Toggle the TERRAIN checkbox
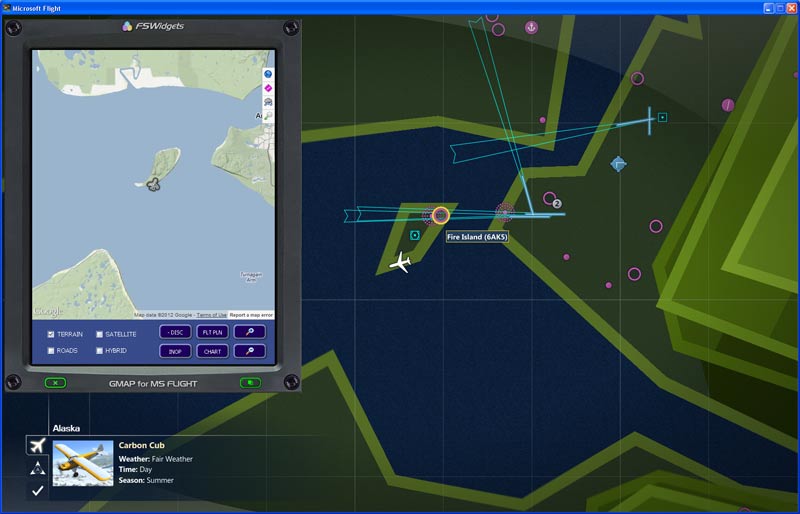Screen dimensions: 800x514 pyautogui.click(x=51, y=334)
